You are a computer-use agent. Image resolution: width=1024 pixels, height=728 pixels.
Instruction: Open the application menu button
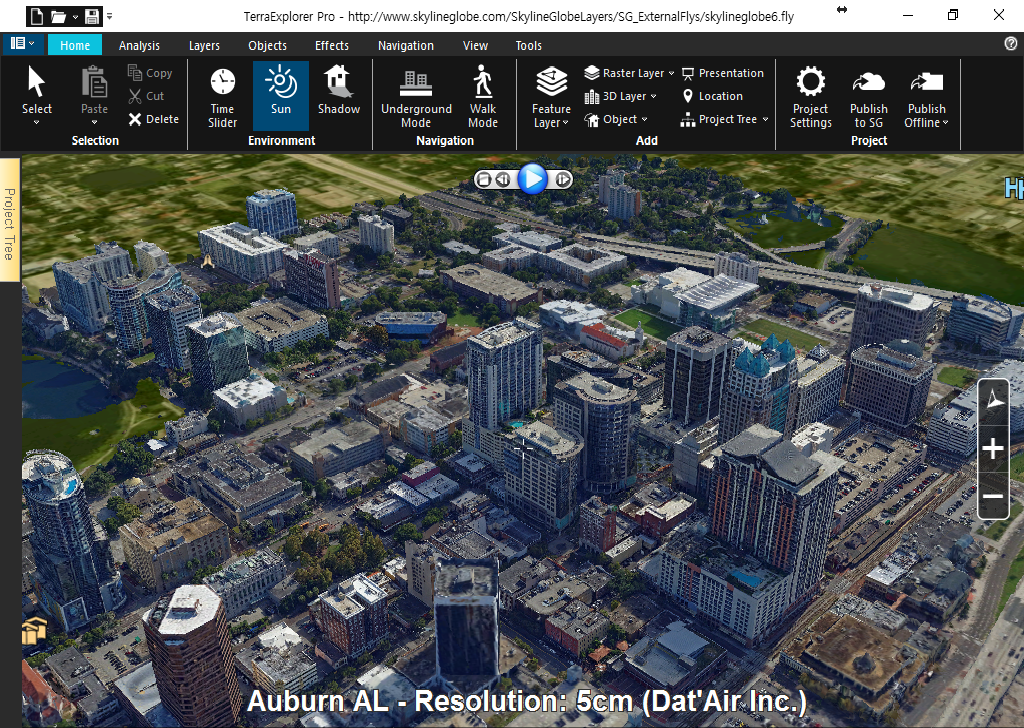[x=23, y=44]
